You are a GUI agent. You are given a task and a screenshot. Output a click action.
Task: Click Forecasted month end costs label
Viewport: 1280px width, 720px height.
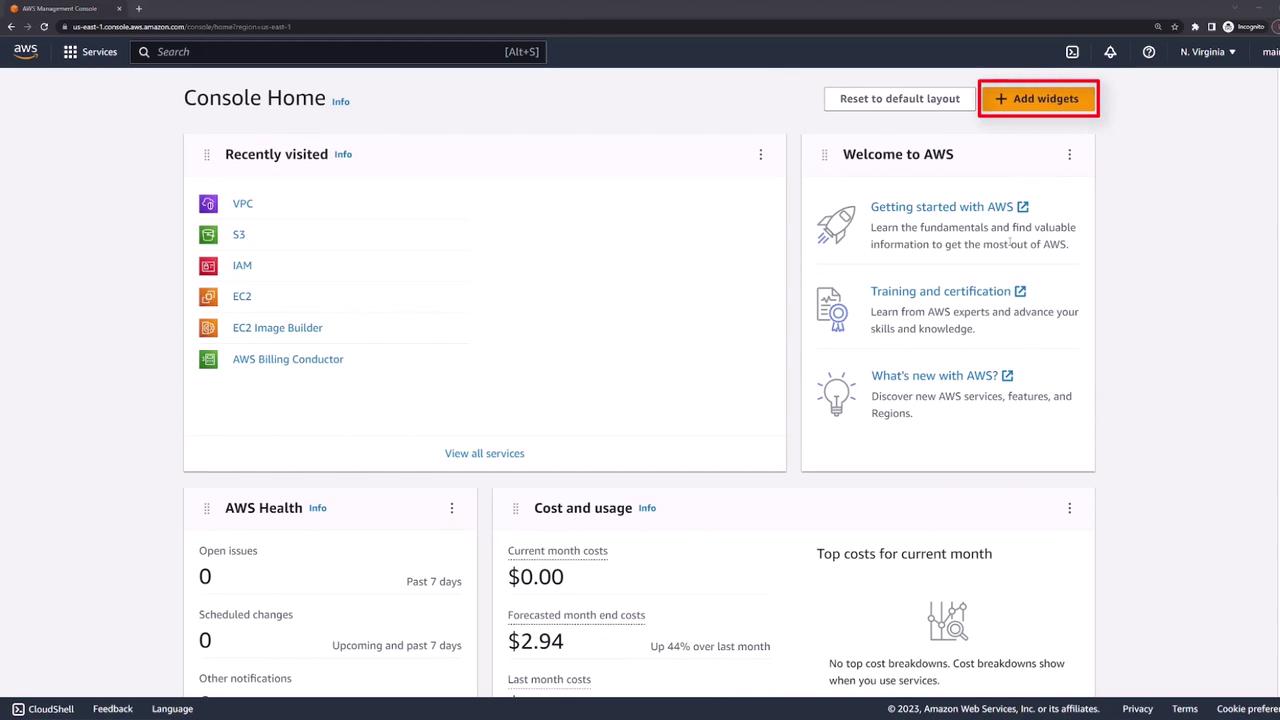pos(577,616)
